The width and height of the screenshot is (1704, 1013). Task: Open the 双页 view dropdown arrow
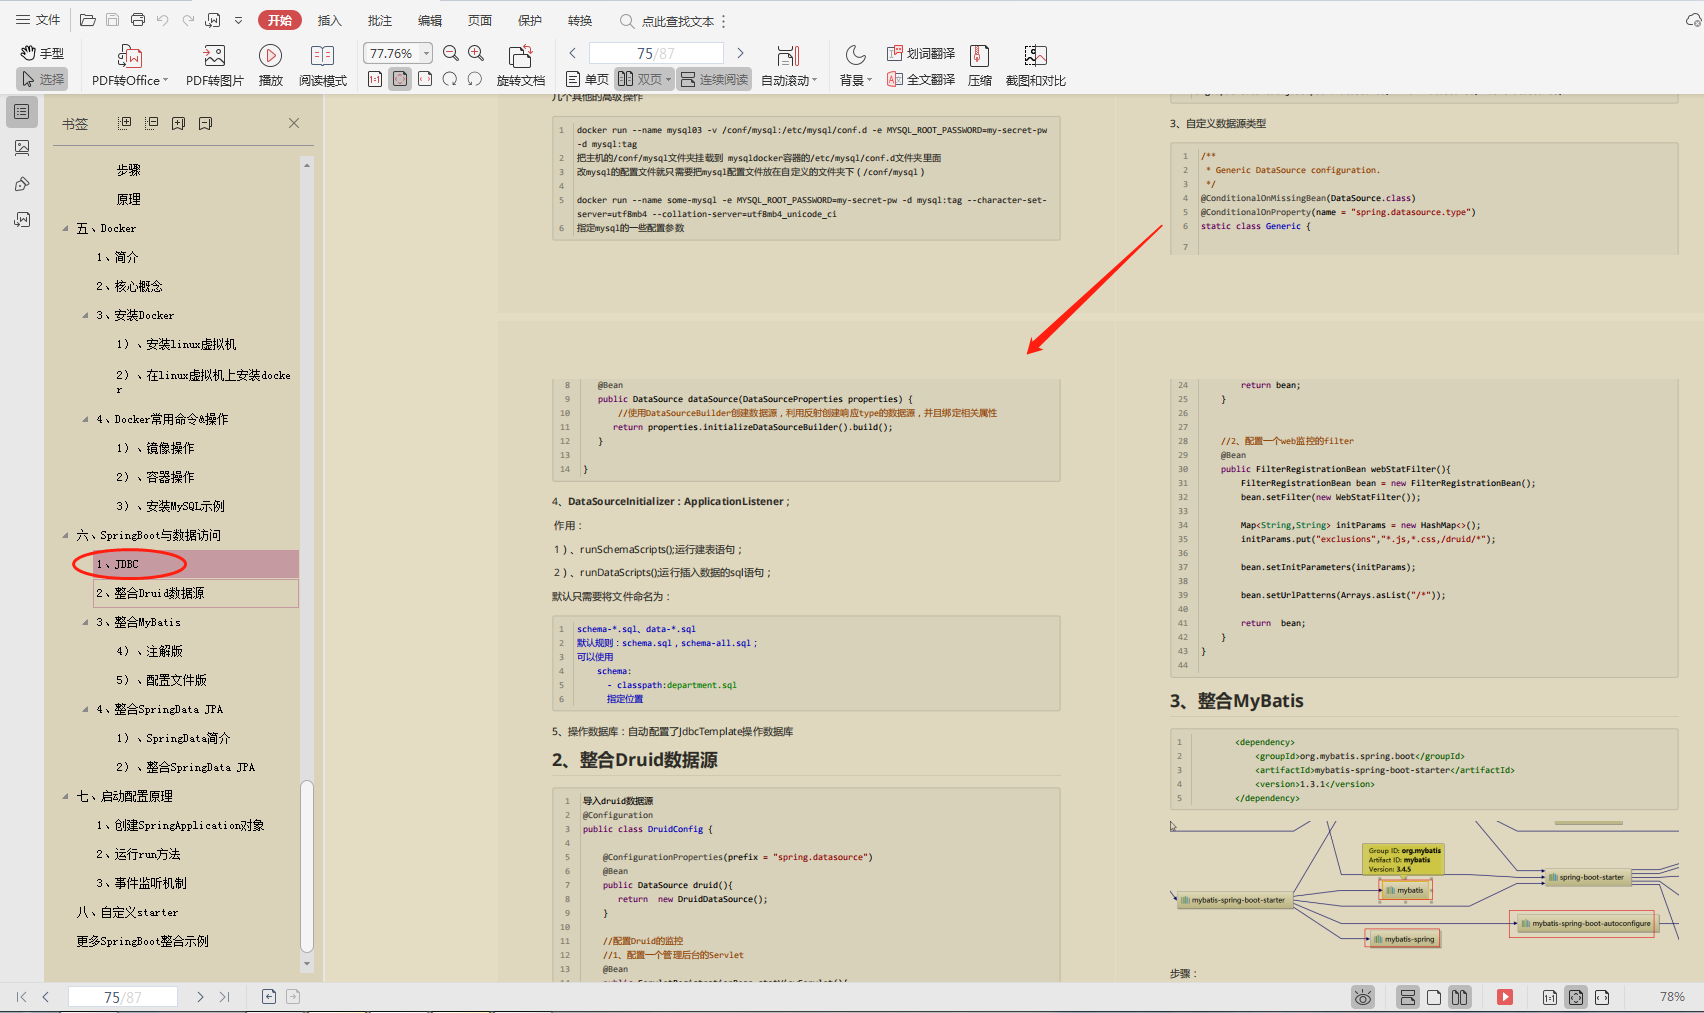click(669, 80)
